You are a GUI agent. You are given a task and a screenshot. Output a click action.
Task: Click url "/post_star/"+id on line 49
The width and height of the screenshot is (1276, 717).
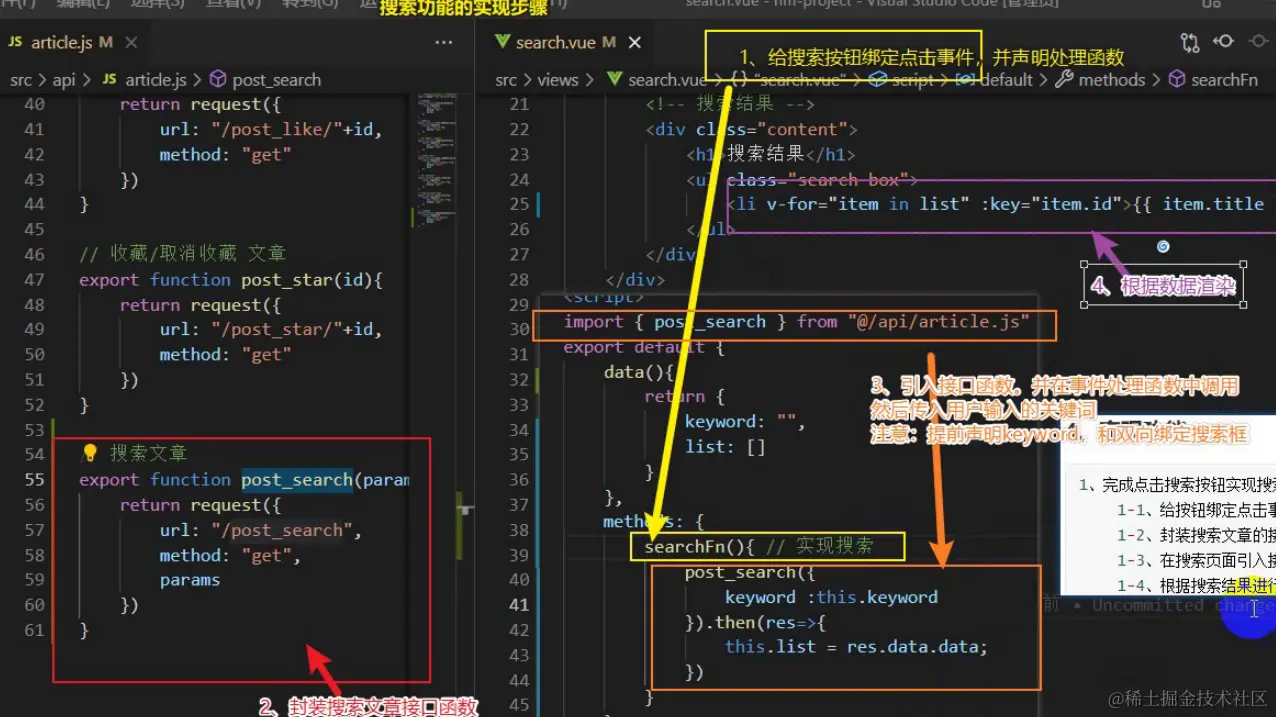(271, 329)
